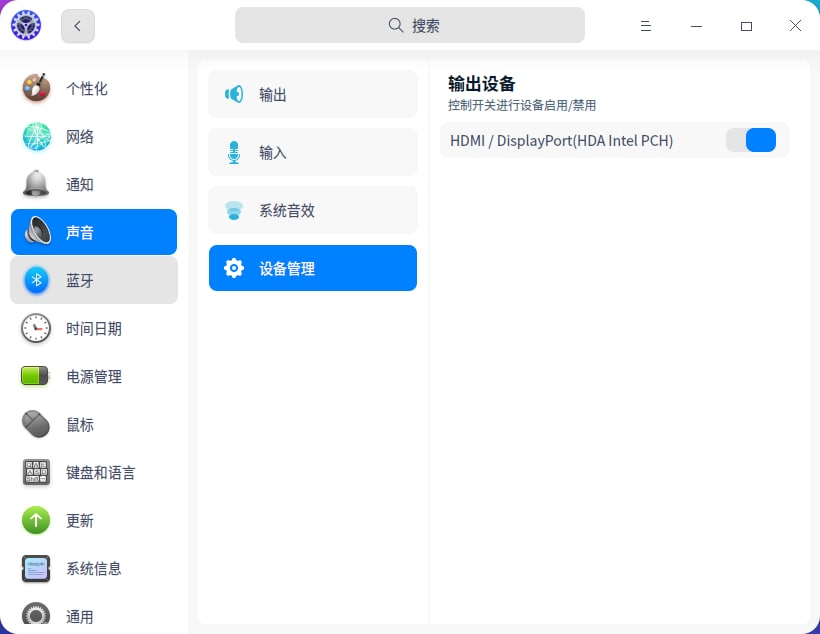Image resolution: width=820 pixels, height=634 pixels.
Task: Click the 系统信息 monitor icon
Action: tap(36, 568)
